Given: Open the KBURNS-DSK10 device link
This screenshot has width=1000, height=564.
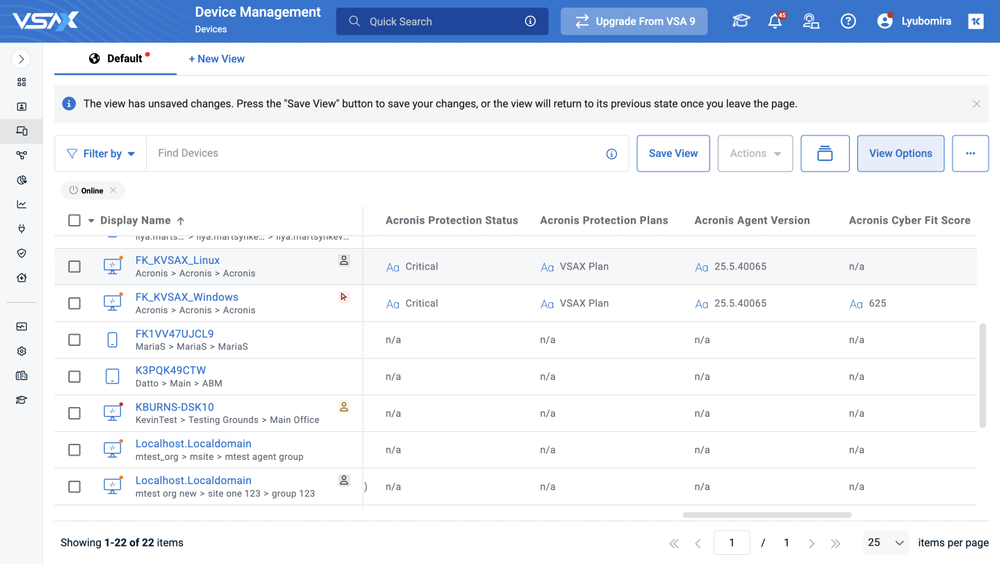Looking at the screenshot, I should (x=174, y=407).
